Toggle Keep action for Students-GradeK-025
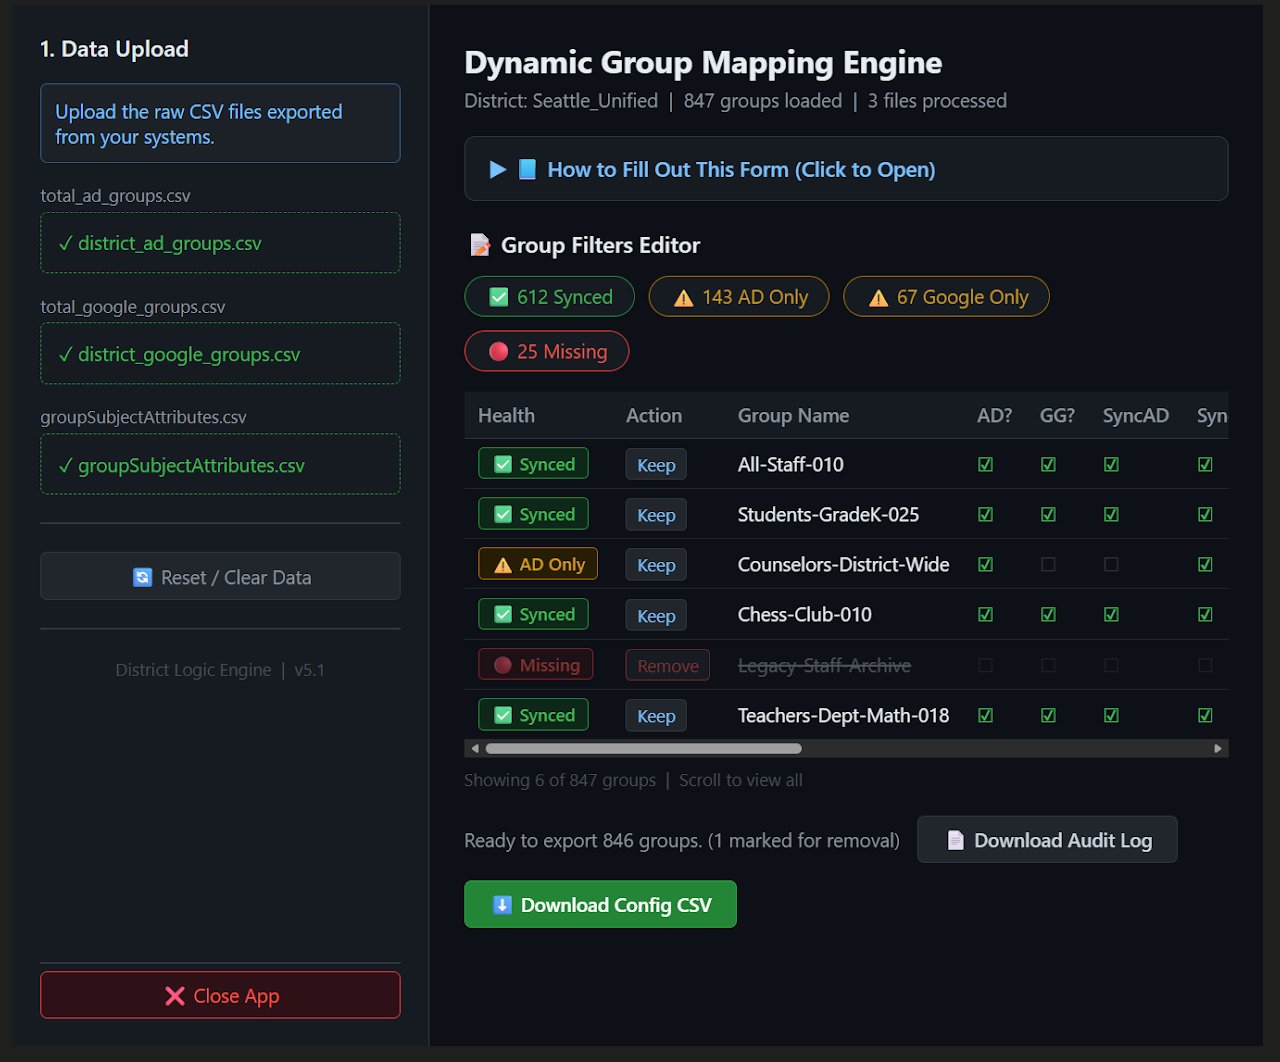The image size is (1280, 1062). click(x=656, y=515)
